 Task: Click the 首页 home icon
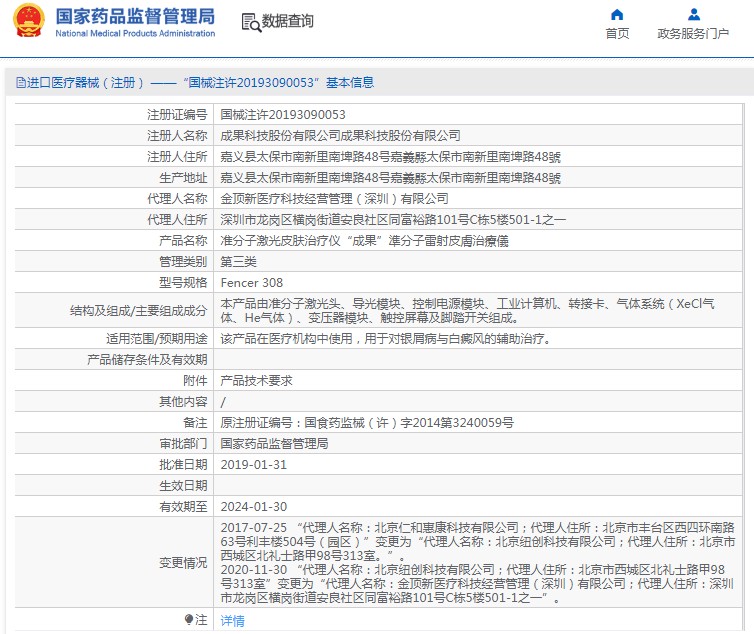pos(617,14)
